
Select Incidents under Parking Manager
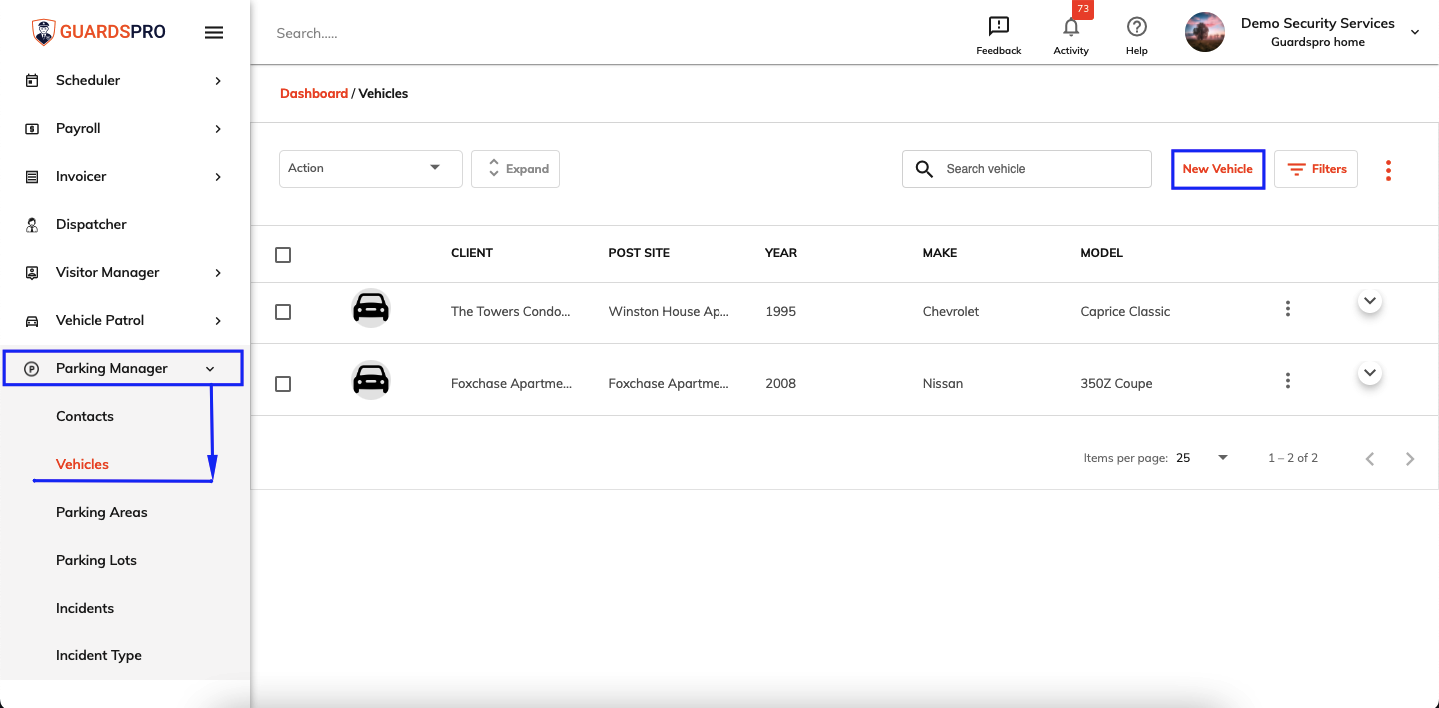[x=85, y=608]
